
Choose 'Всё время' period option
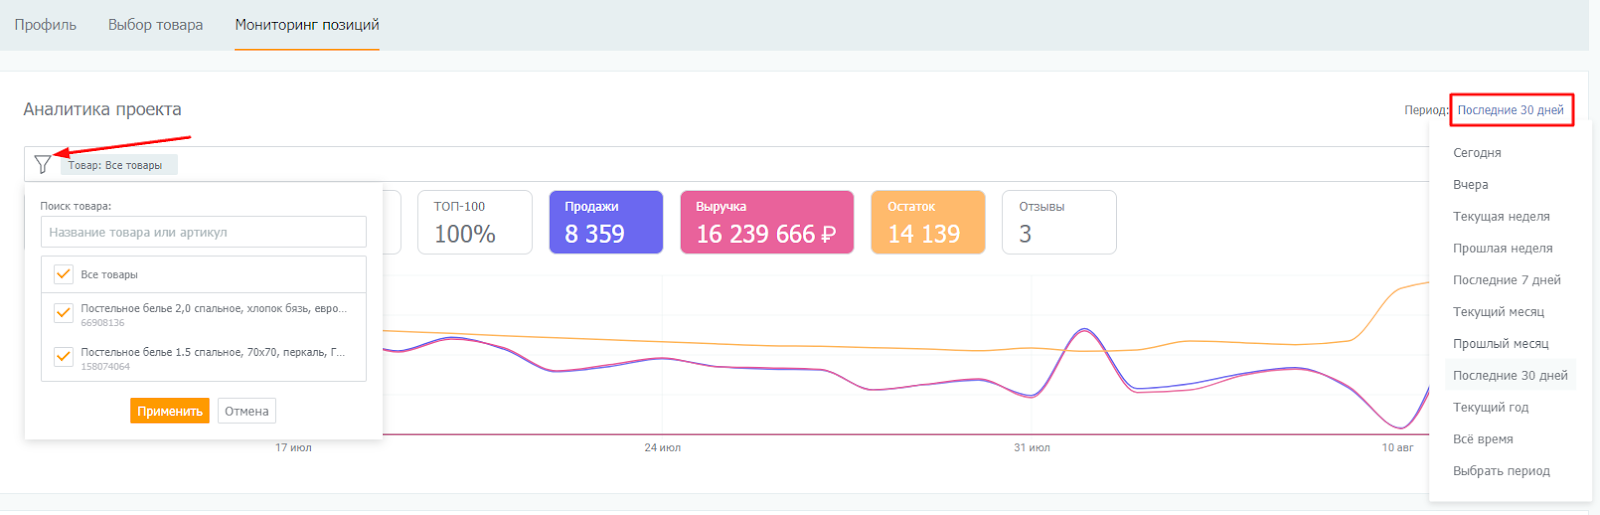click(x=1482, y=439)
